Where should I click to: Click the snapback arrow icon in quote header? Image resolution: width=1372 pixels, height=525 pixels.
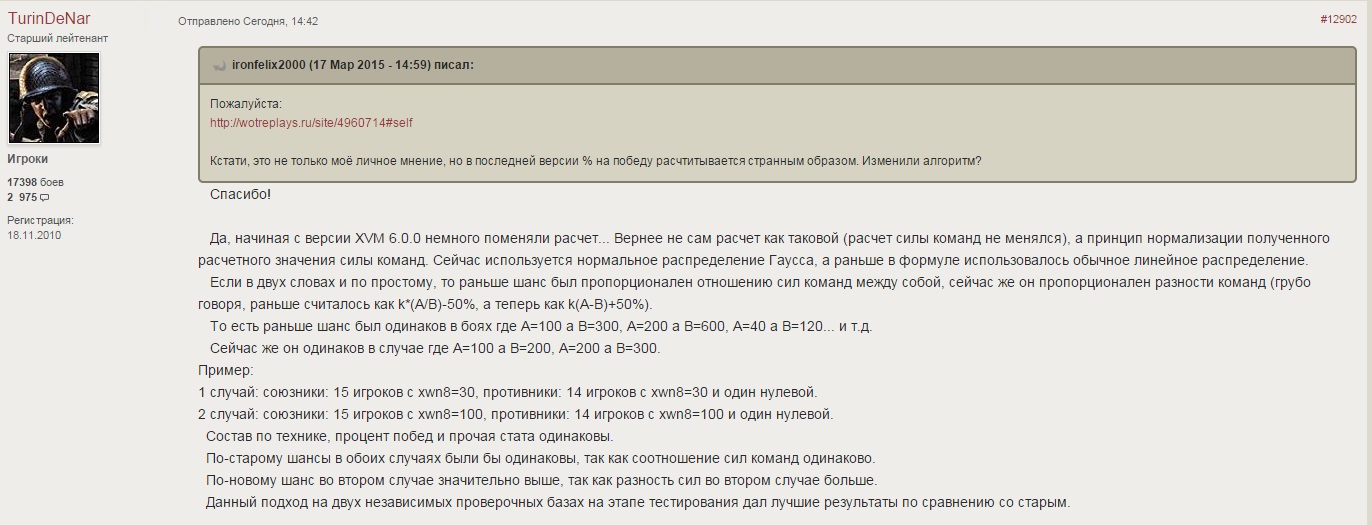220,65
